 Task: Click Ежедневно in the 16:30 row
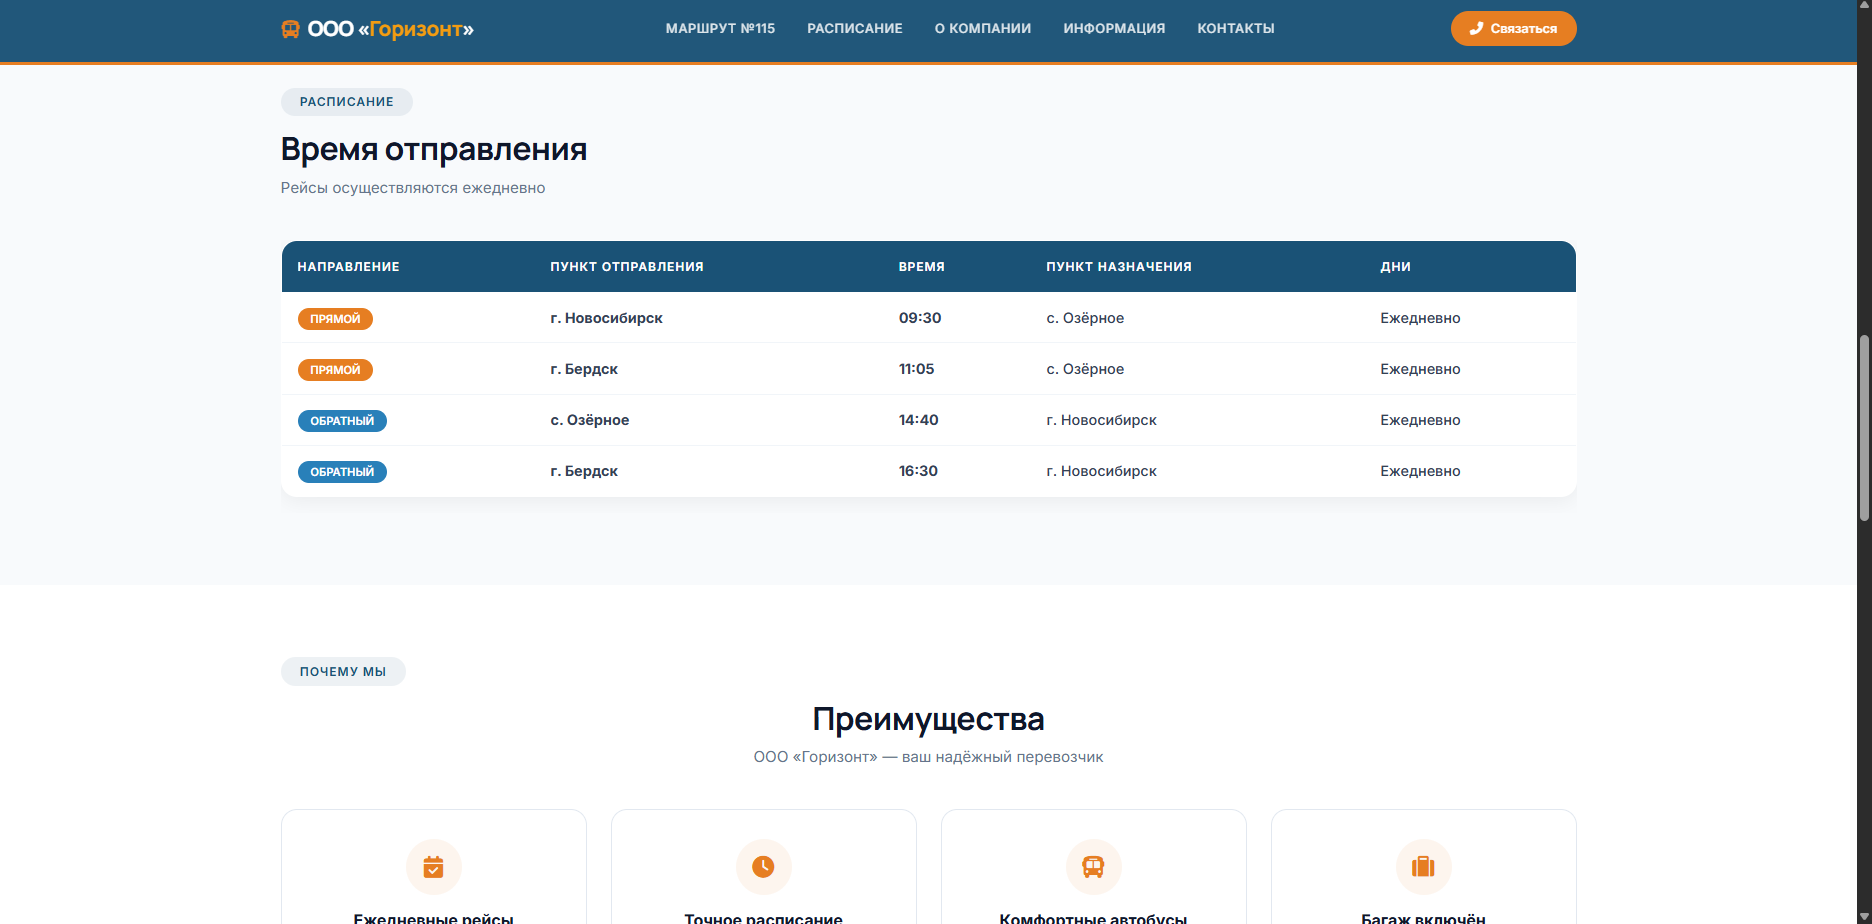[x=1420, y=471]
